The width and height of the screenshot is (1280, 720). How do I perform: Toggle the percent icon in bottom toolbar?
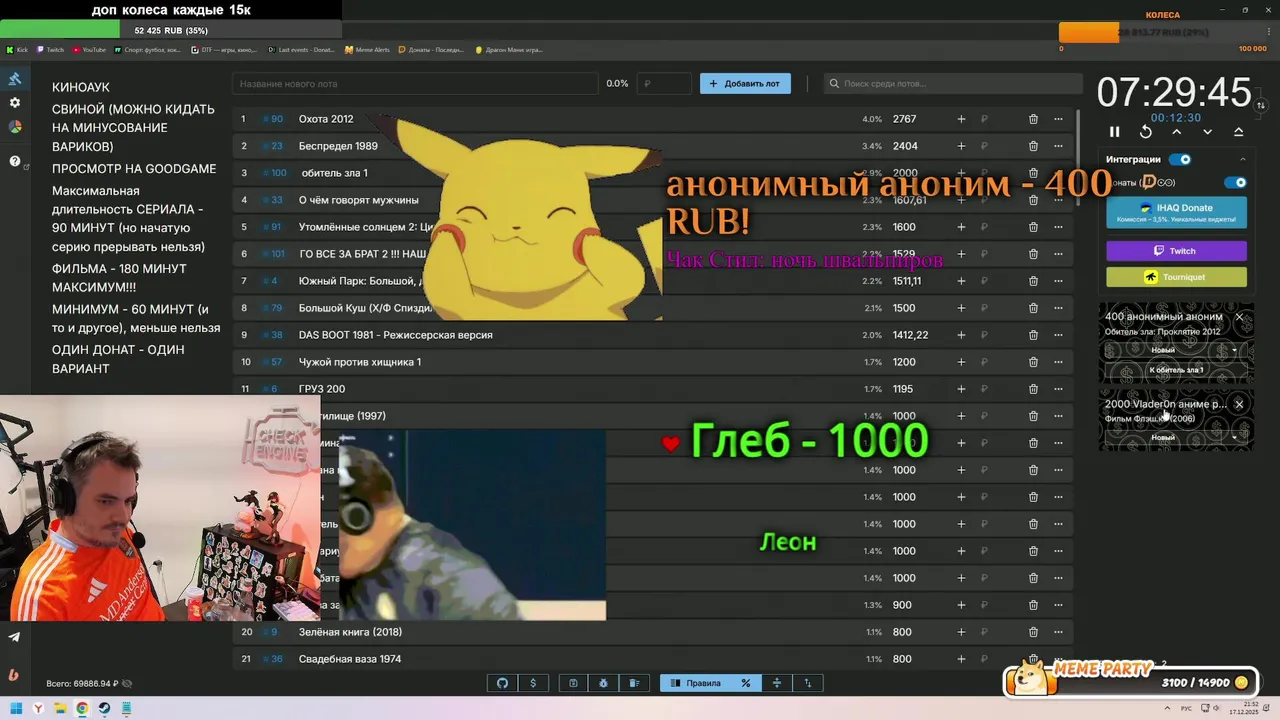pos(745,683)
